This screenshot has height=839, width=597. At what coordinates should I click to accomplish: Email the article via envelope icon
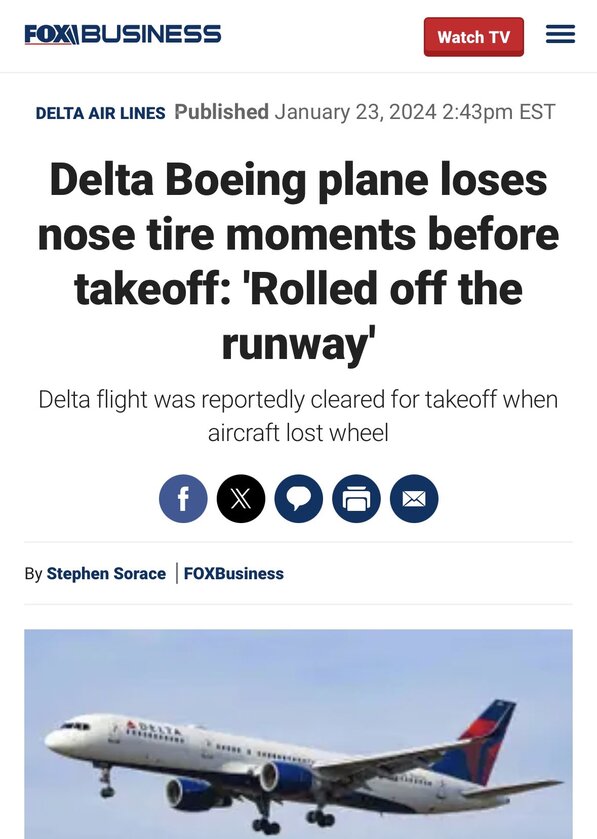414,499
